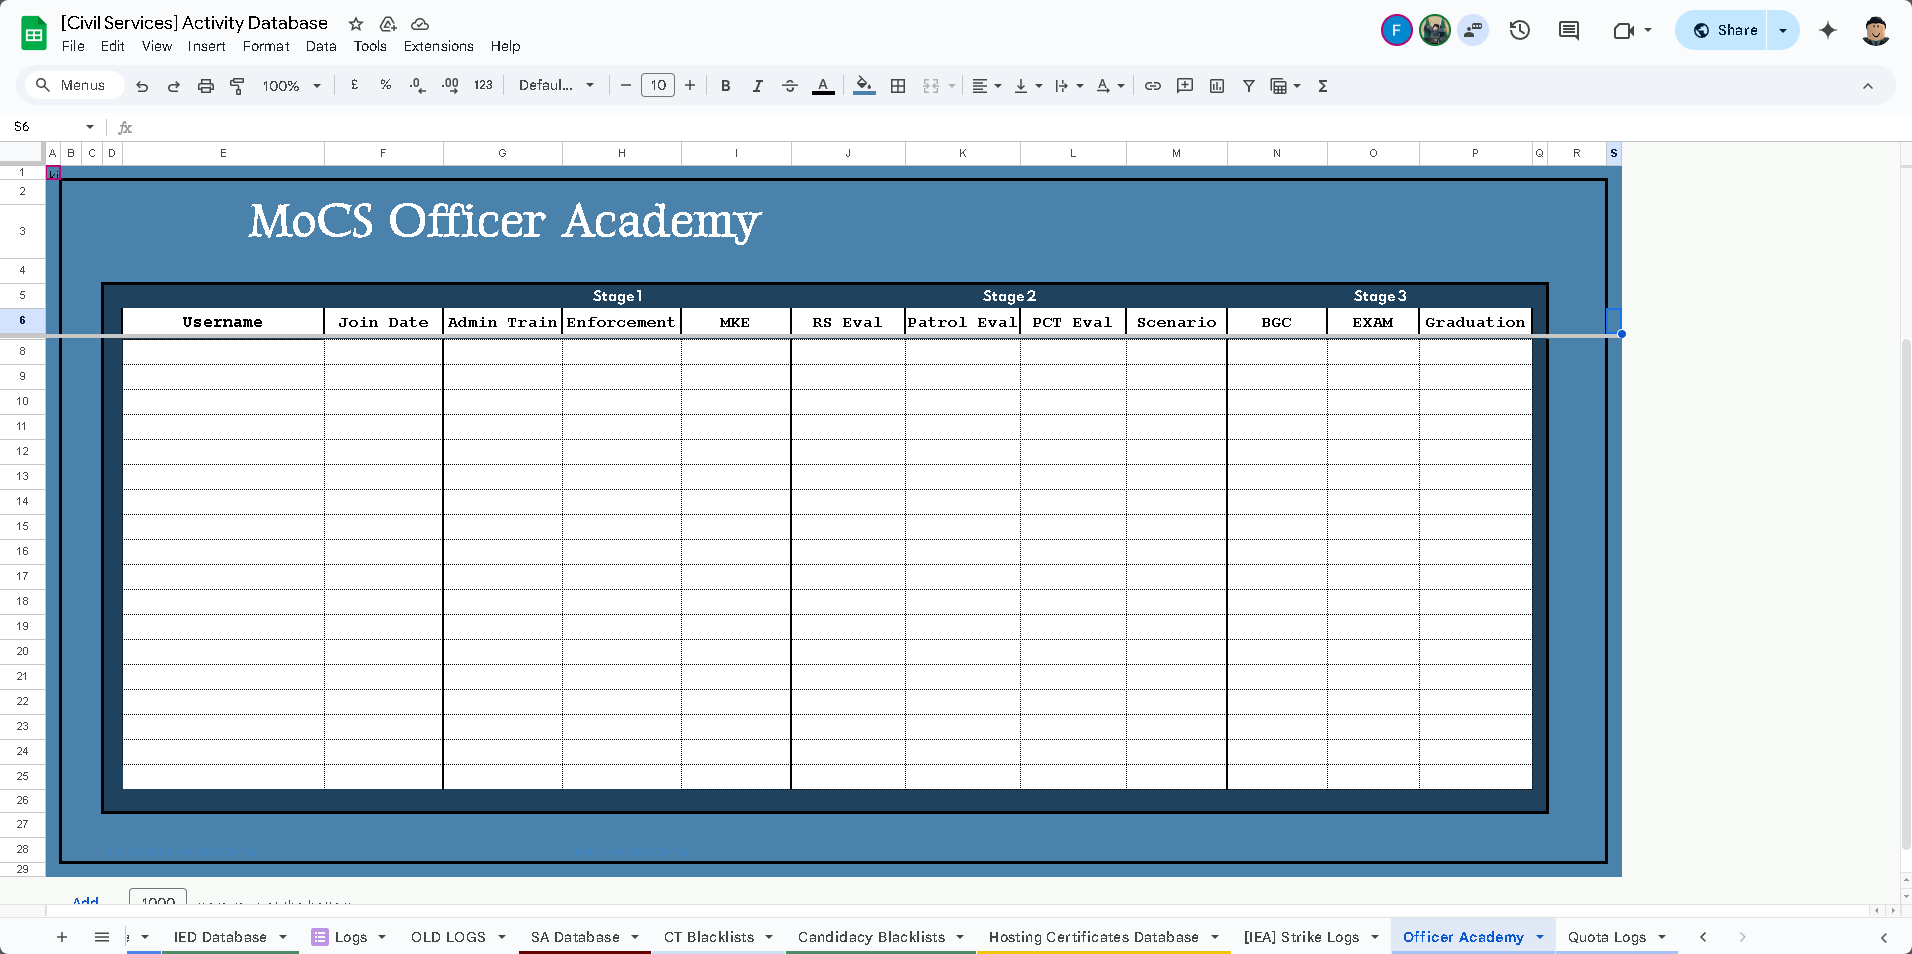
Task: Click the vertical scrollbar
Action: pyautogui.click(x=1906, y=595)
